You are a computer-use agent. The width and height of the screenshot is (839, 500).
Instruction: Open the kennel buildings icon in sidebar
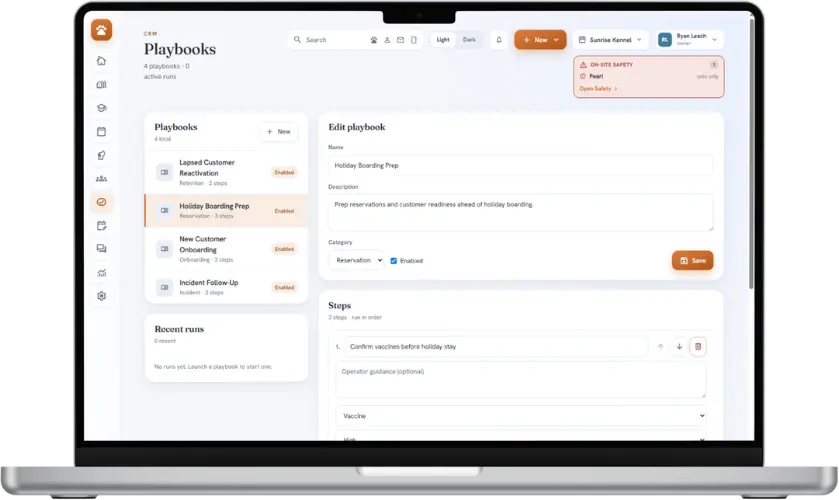point(101,85)
